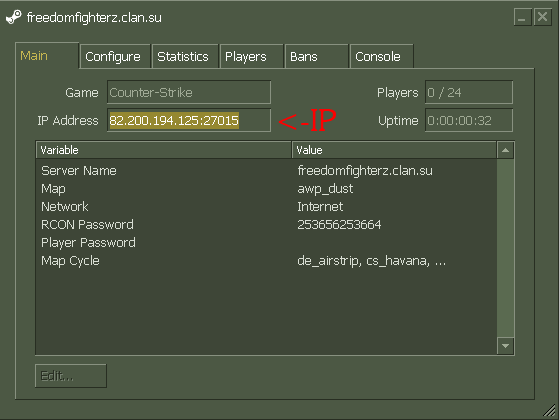Sort by the Value column header
The width and height of the screenshot is (560, 420).
coord(394,150)
